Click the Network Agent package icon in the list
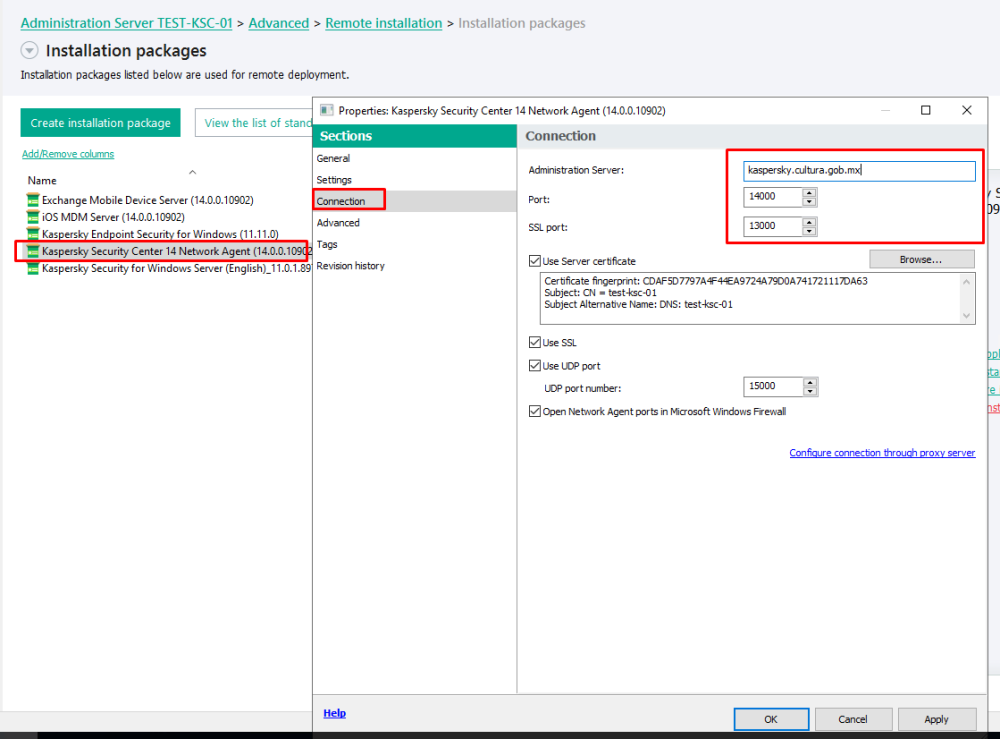This screenshot has height=739, width=1000. tap(33, 251)
